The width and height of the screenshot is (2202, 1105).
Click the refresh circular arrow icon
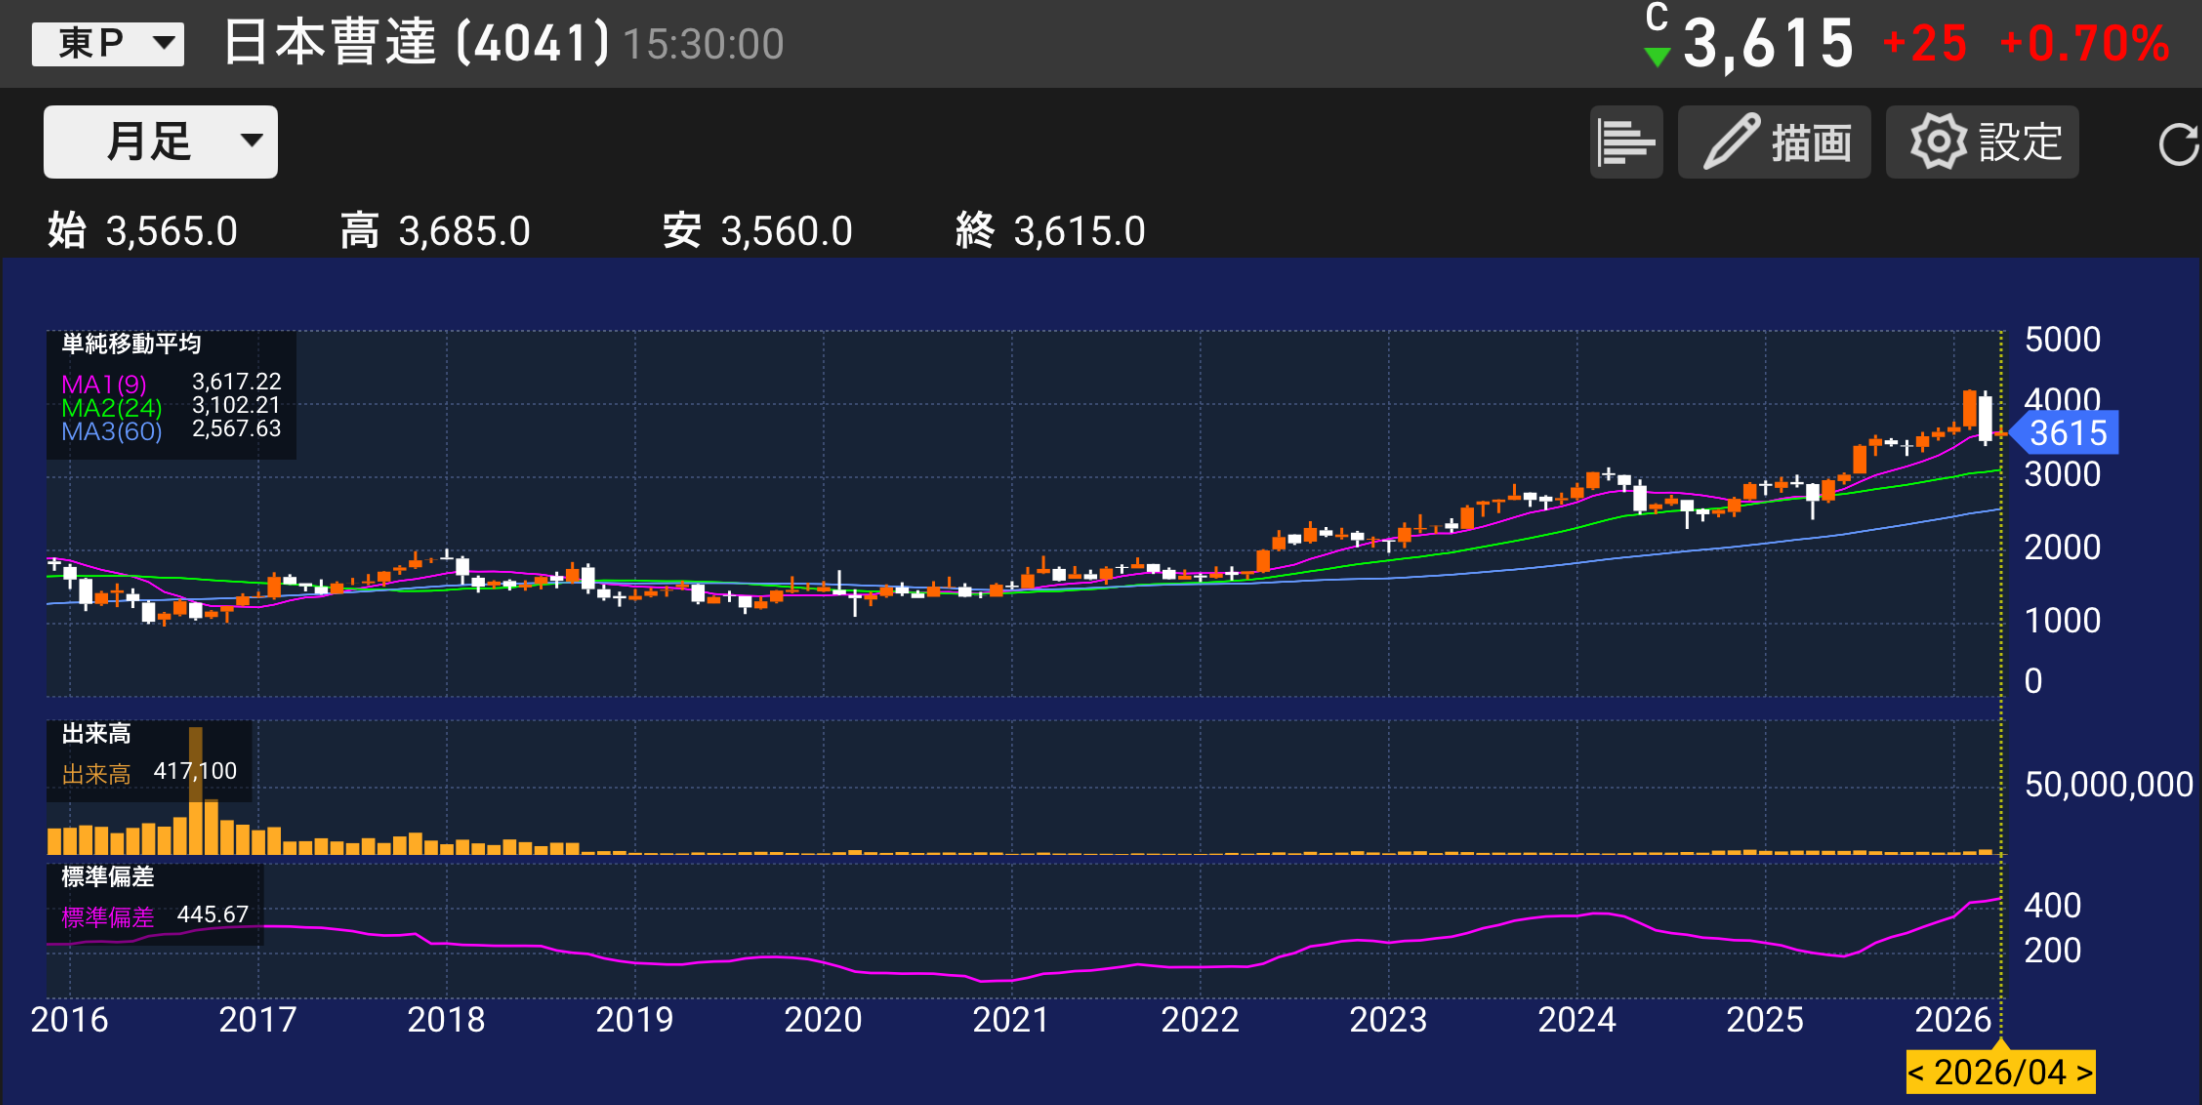pyautogui.click(x=2178, y=144)
